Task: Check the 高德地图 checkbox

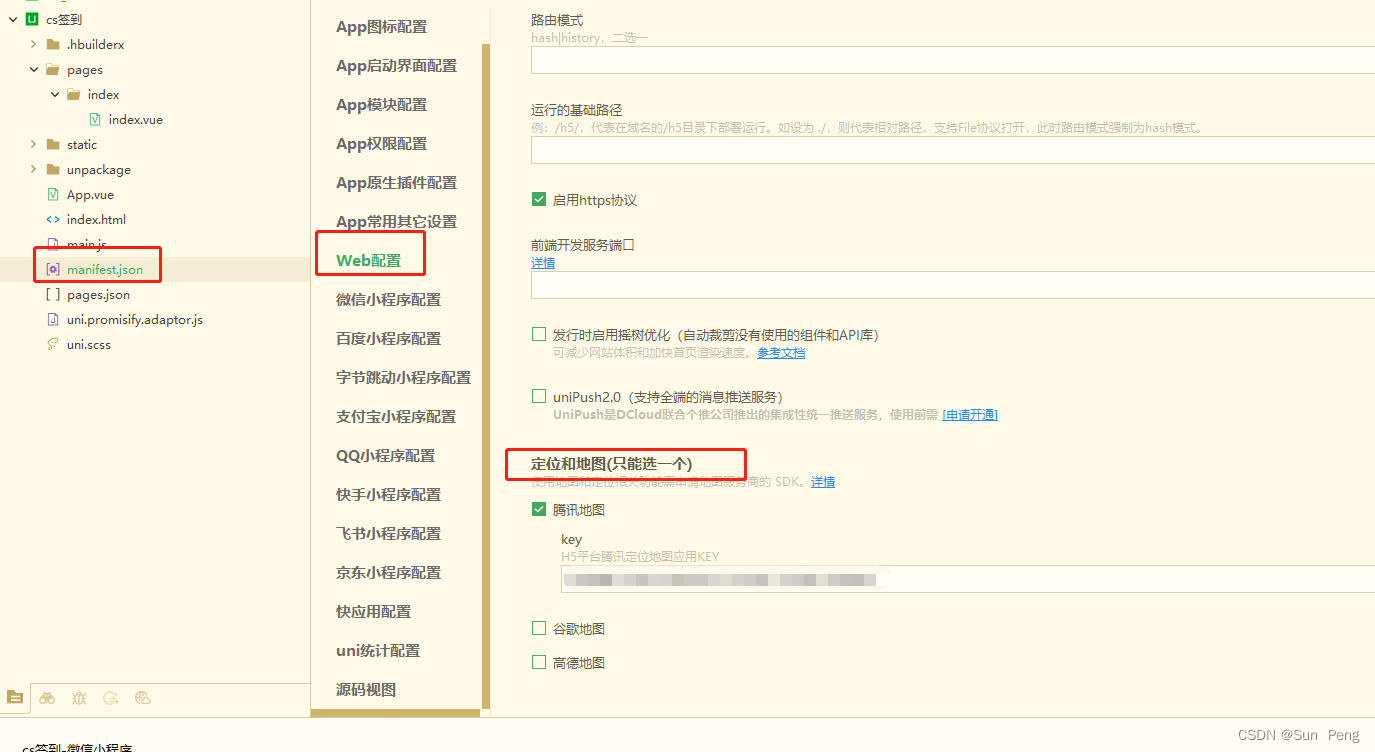Action: 539,662
